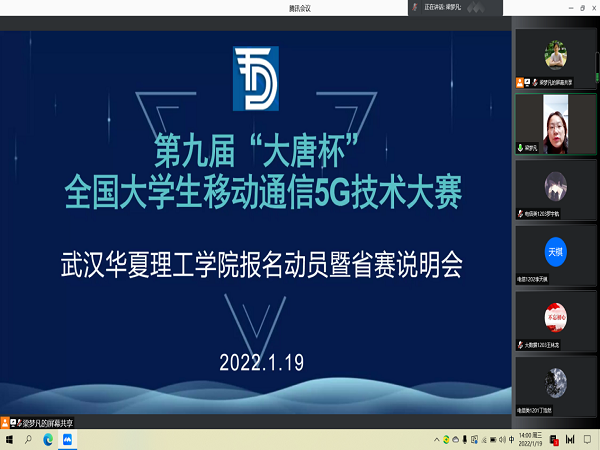Screen dimensions: 600x450
Task: Expand hidden system tray icons
Action: [x=436, y=440]
